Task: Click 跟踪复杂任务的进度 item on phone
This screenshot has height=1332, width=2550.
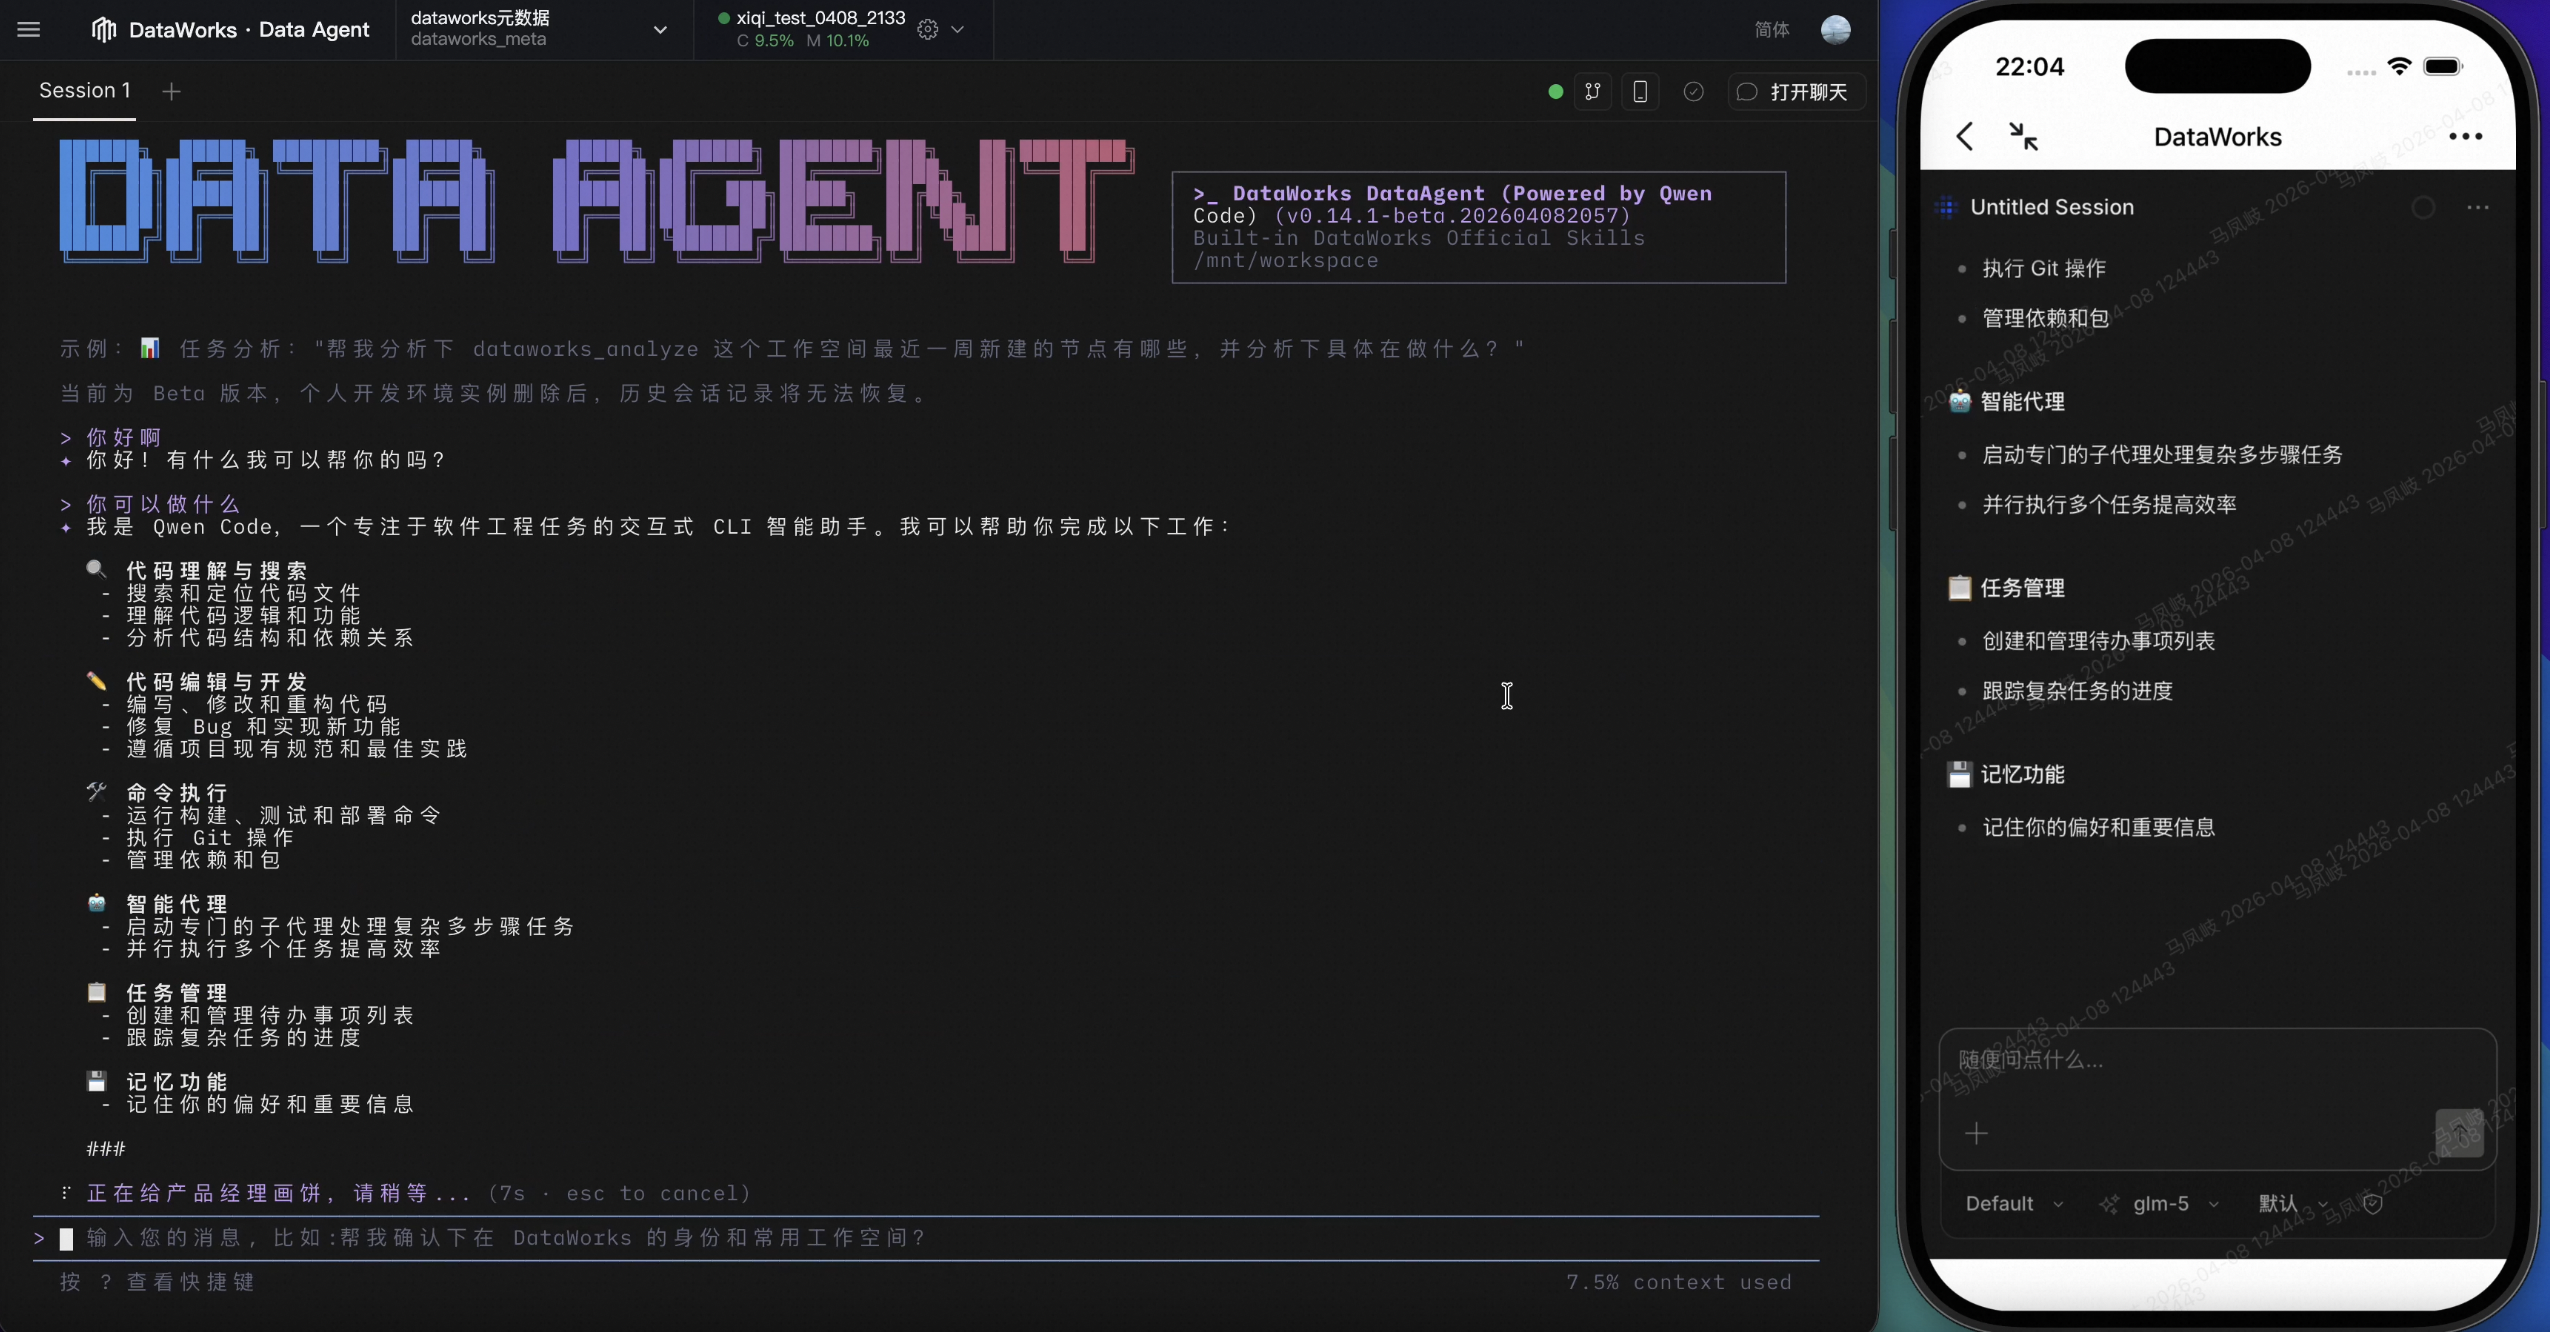Action: 2077,690
